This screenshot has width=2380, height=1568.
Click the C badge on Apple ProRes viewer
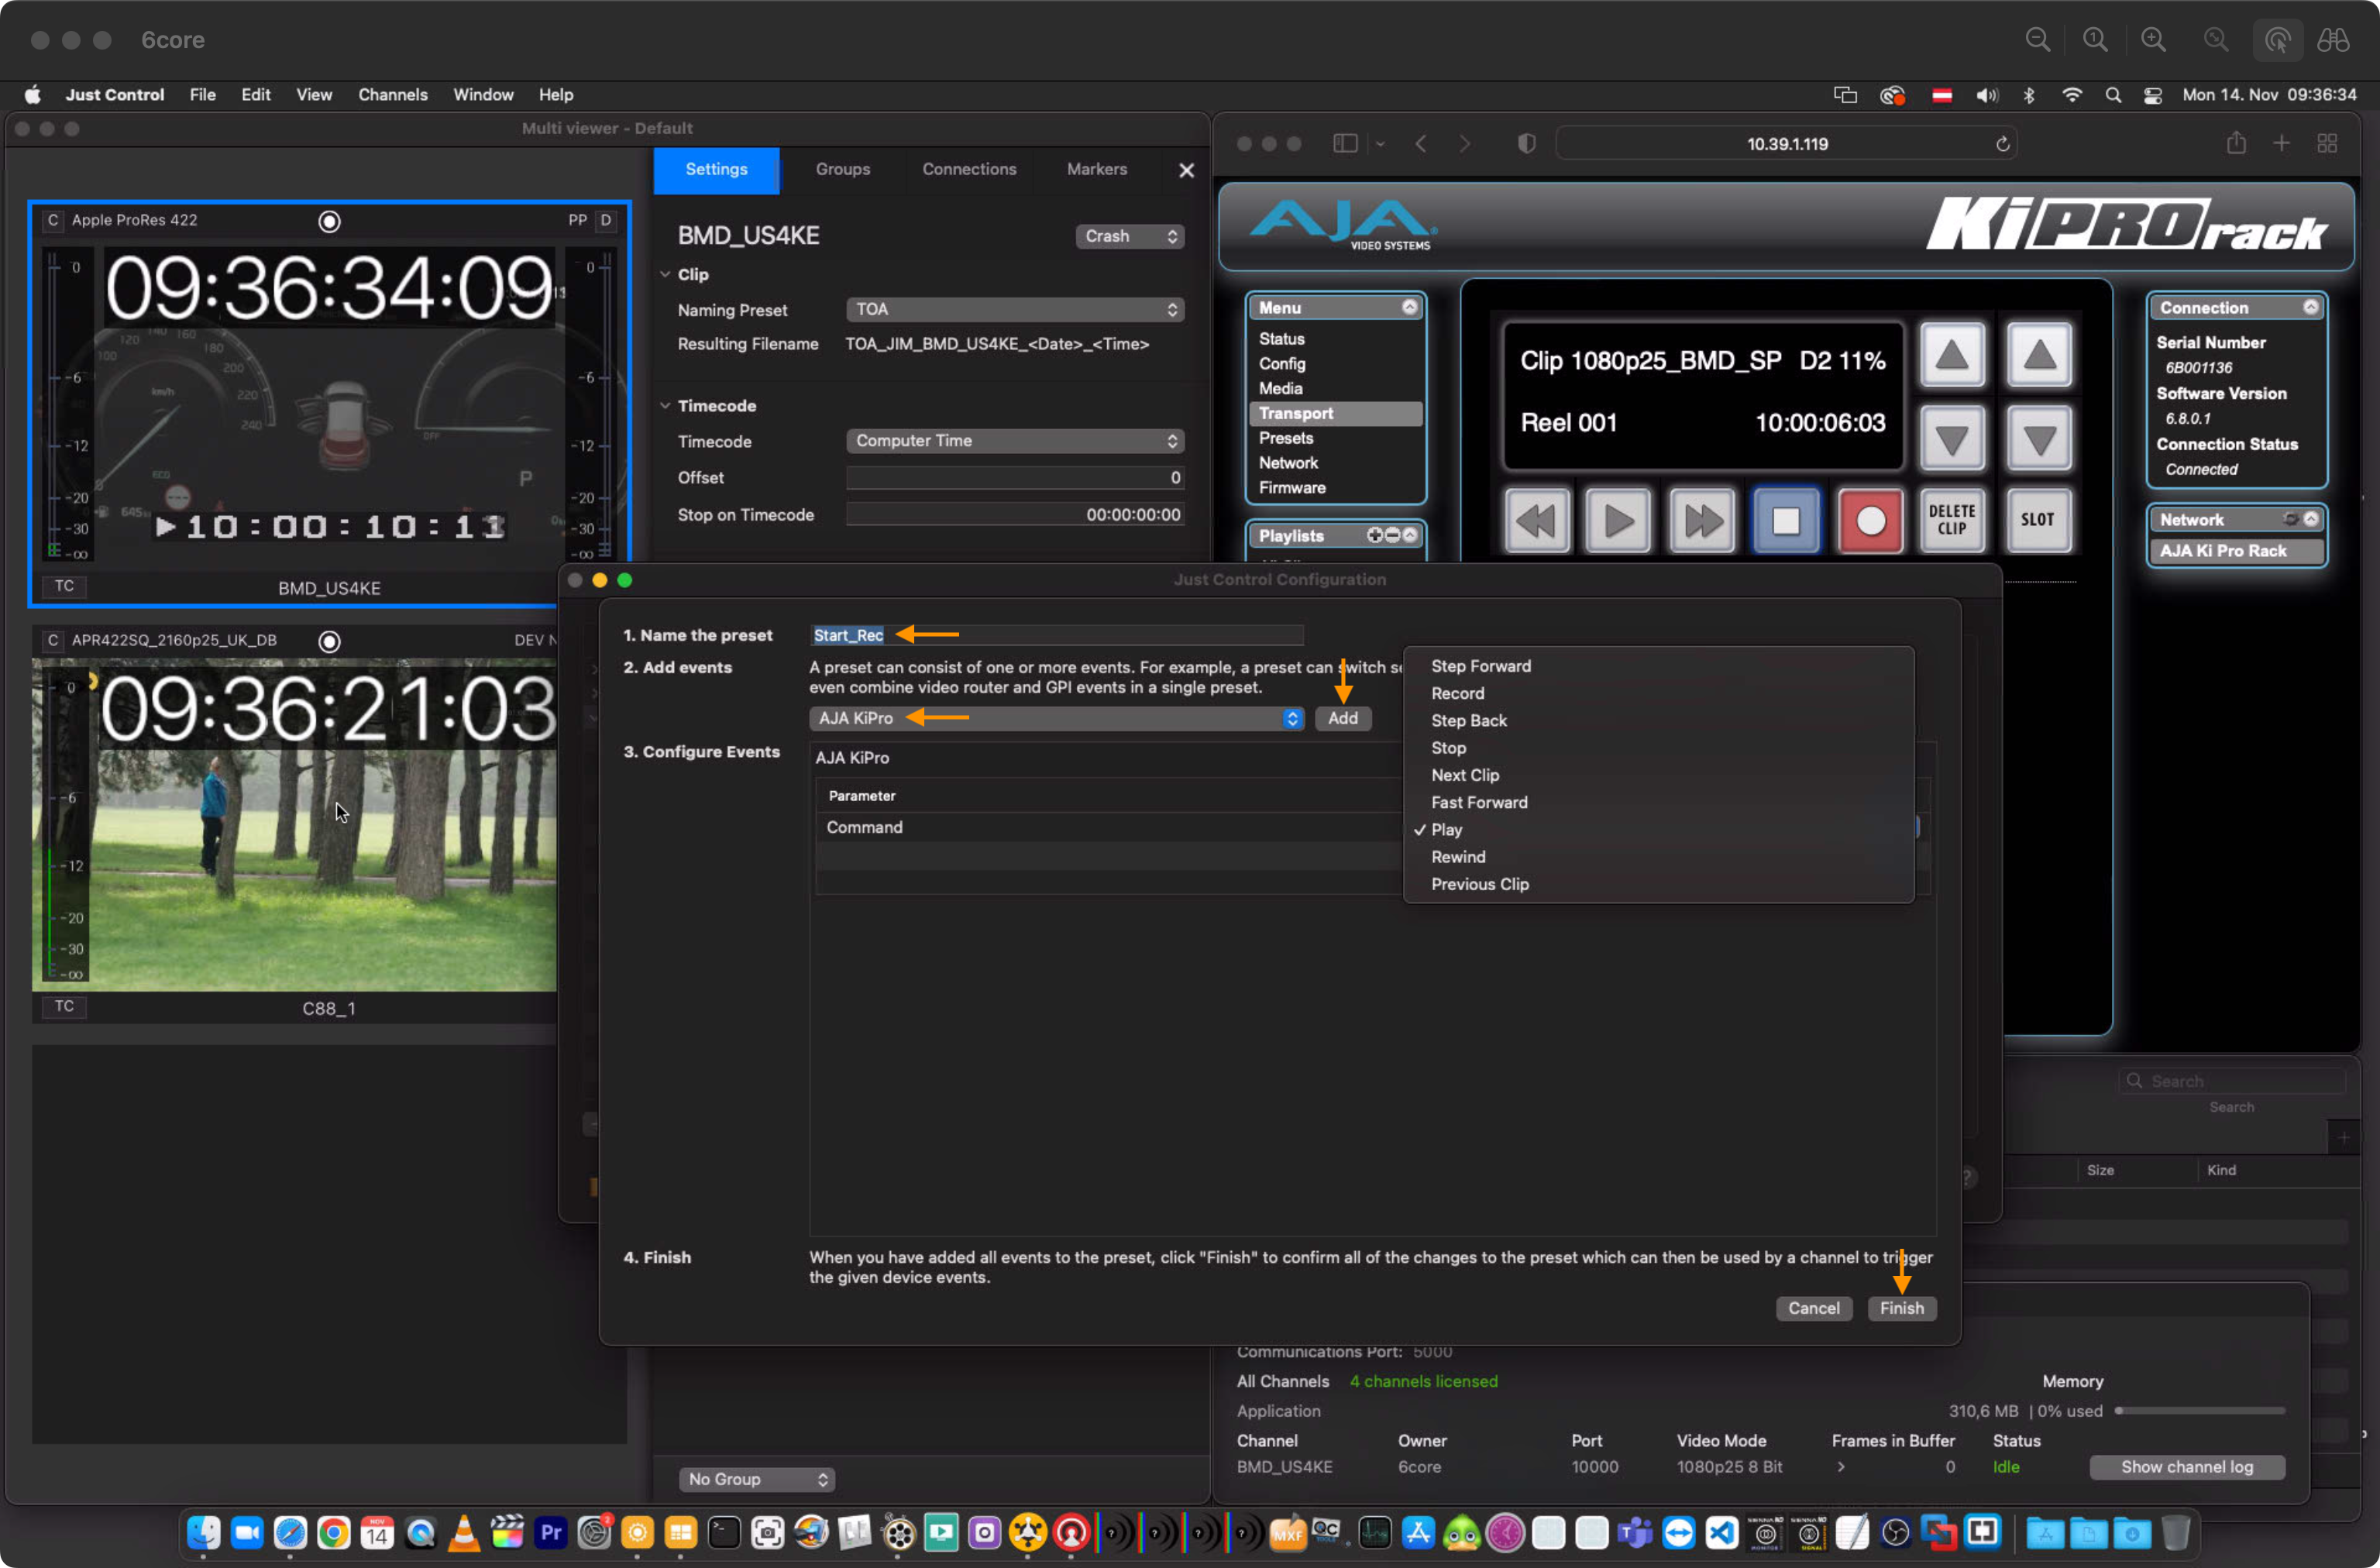53,220
